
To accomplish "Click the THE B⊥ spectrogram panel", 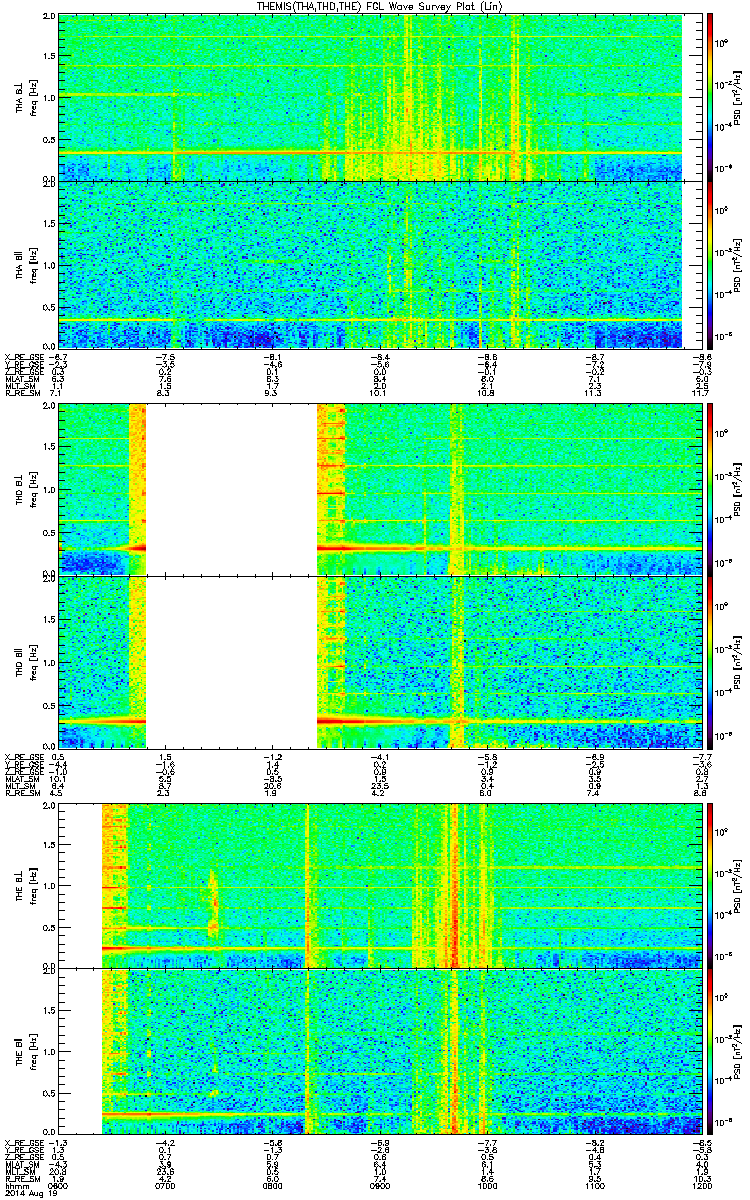I will [379, 884].
